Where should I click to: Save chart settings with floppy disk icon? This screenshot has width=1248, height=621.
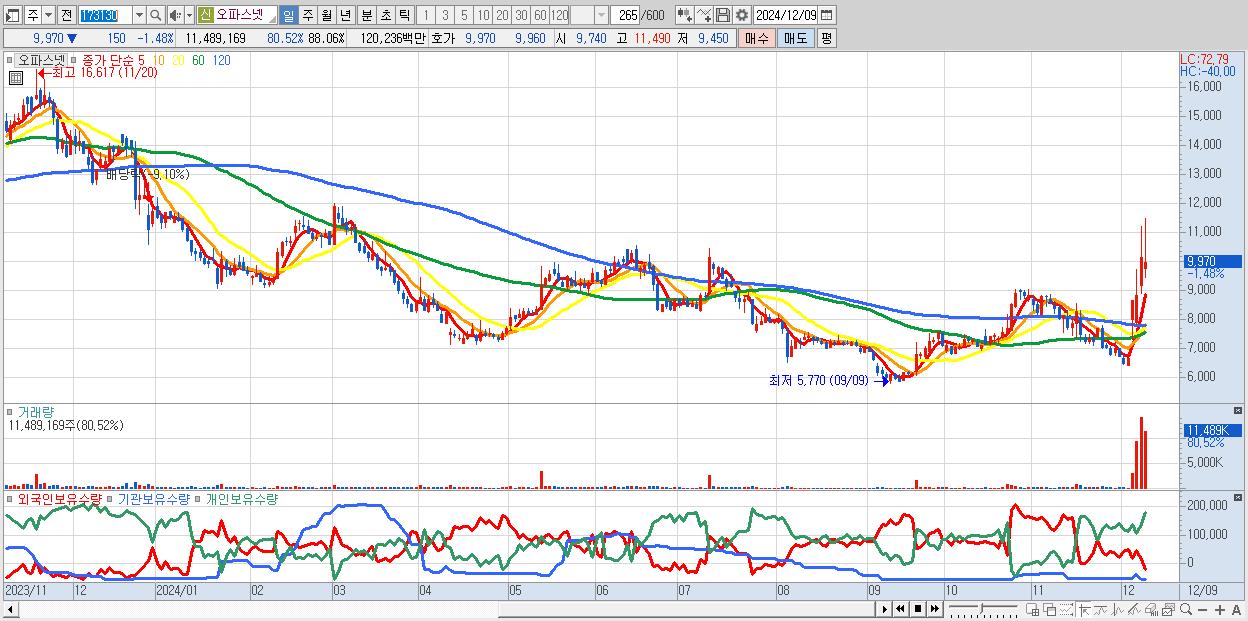pos(723,15)
